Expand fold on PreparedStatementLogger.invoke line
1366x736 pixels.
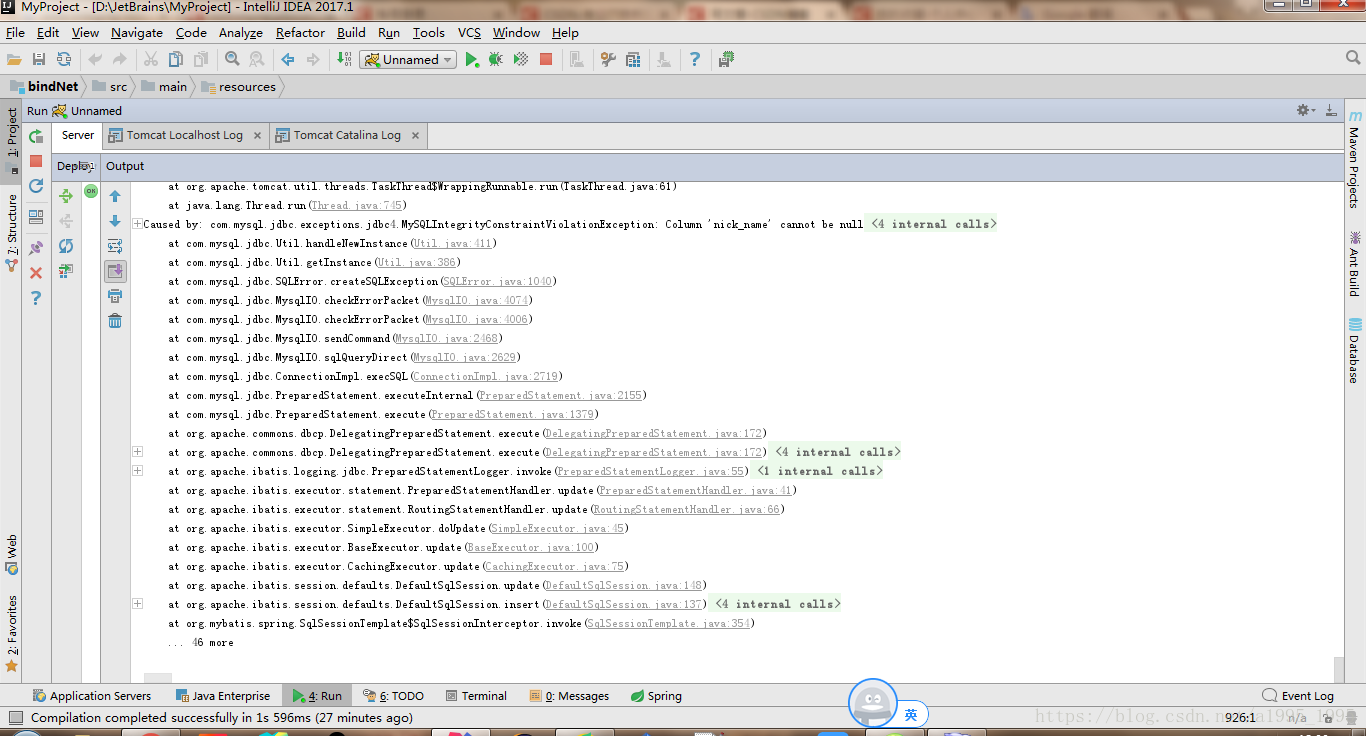point(137,471)
